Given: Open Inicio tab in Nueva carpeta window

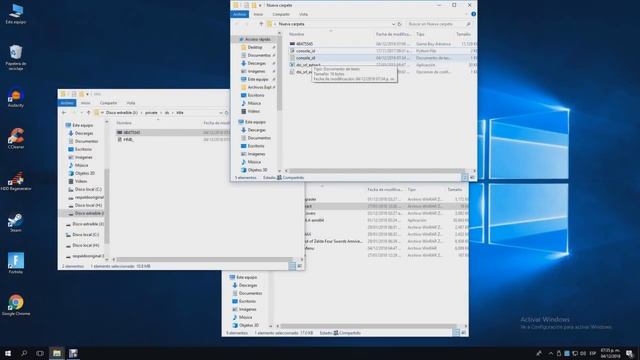Looking at the screenshot, I should point(258,14).
